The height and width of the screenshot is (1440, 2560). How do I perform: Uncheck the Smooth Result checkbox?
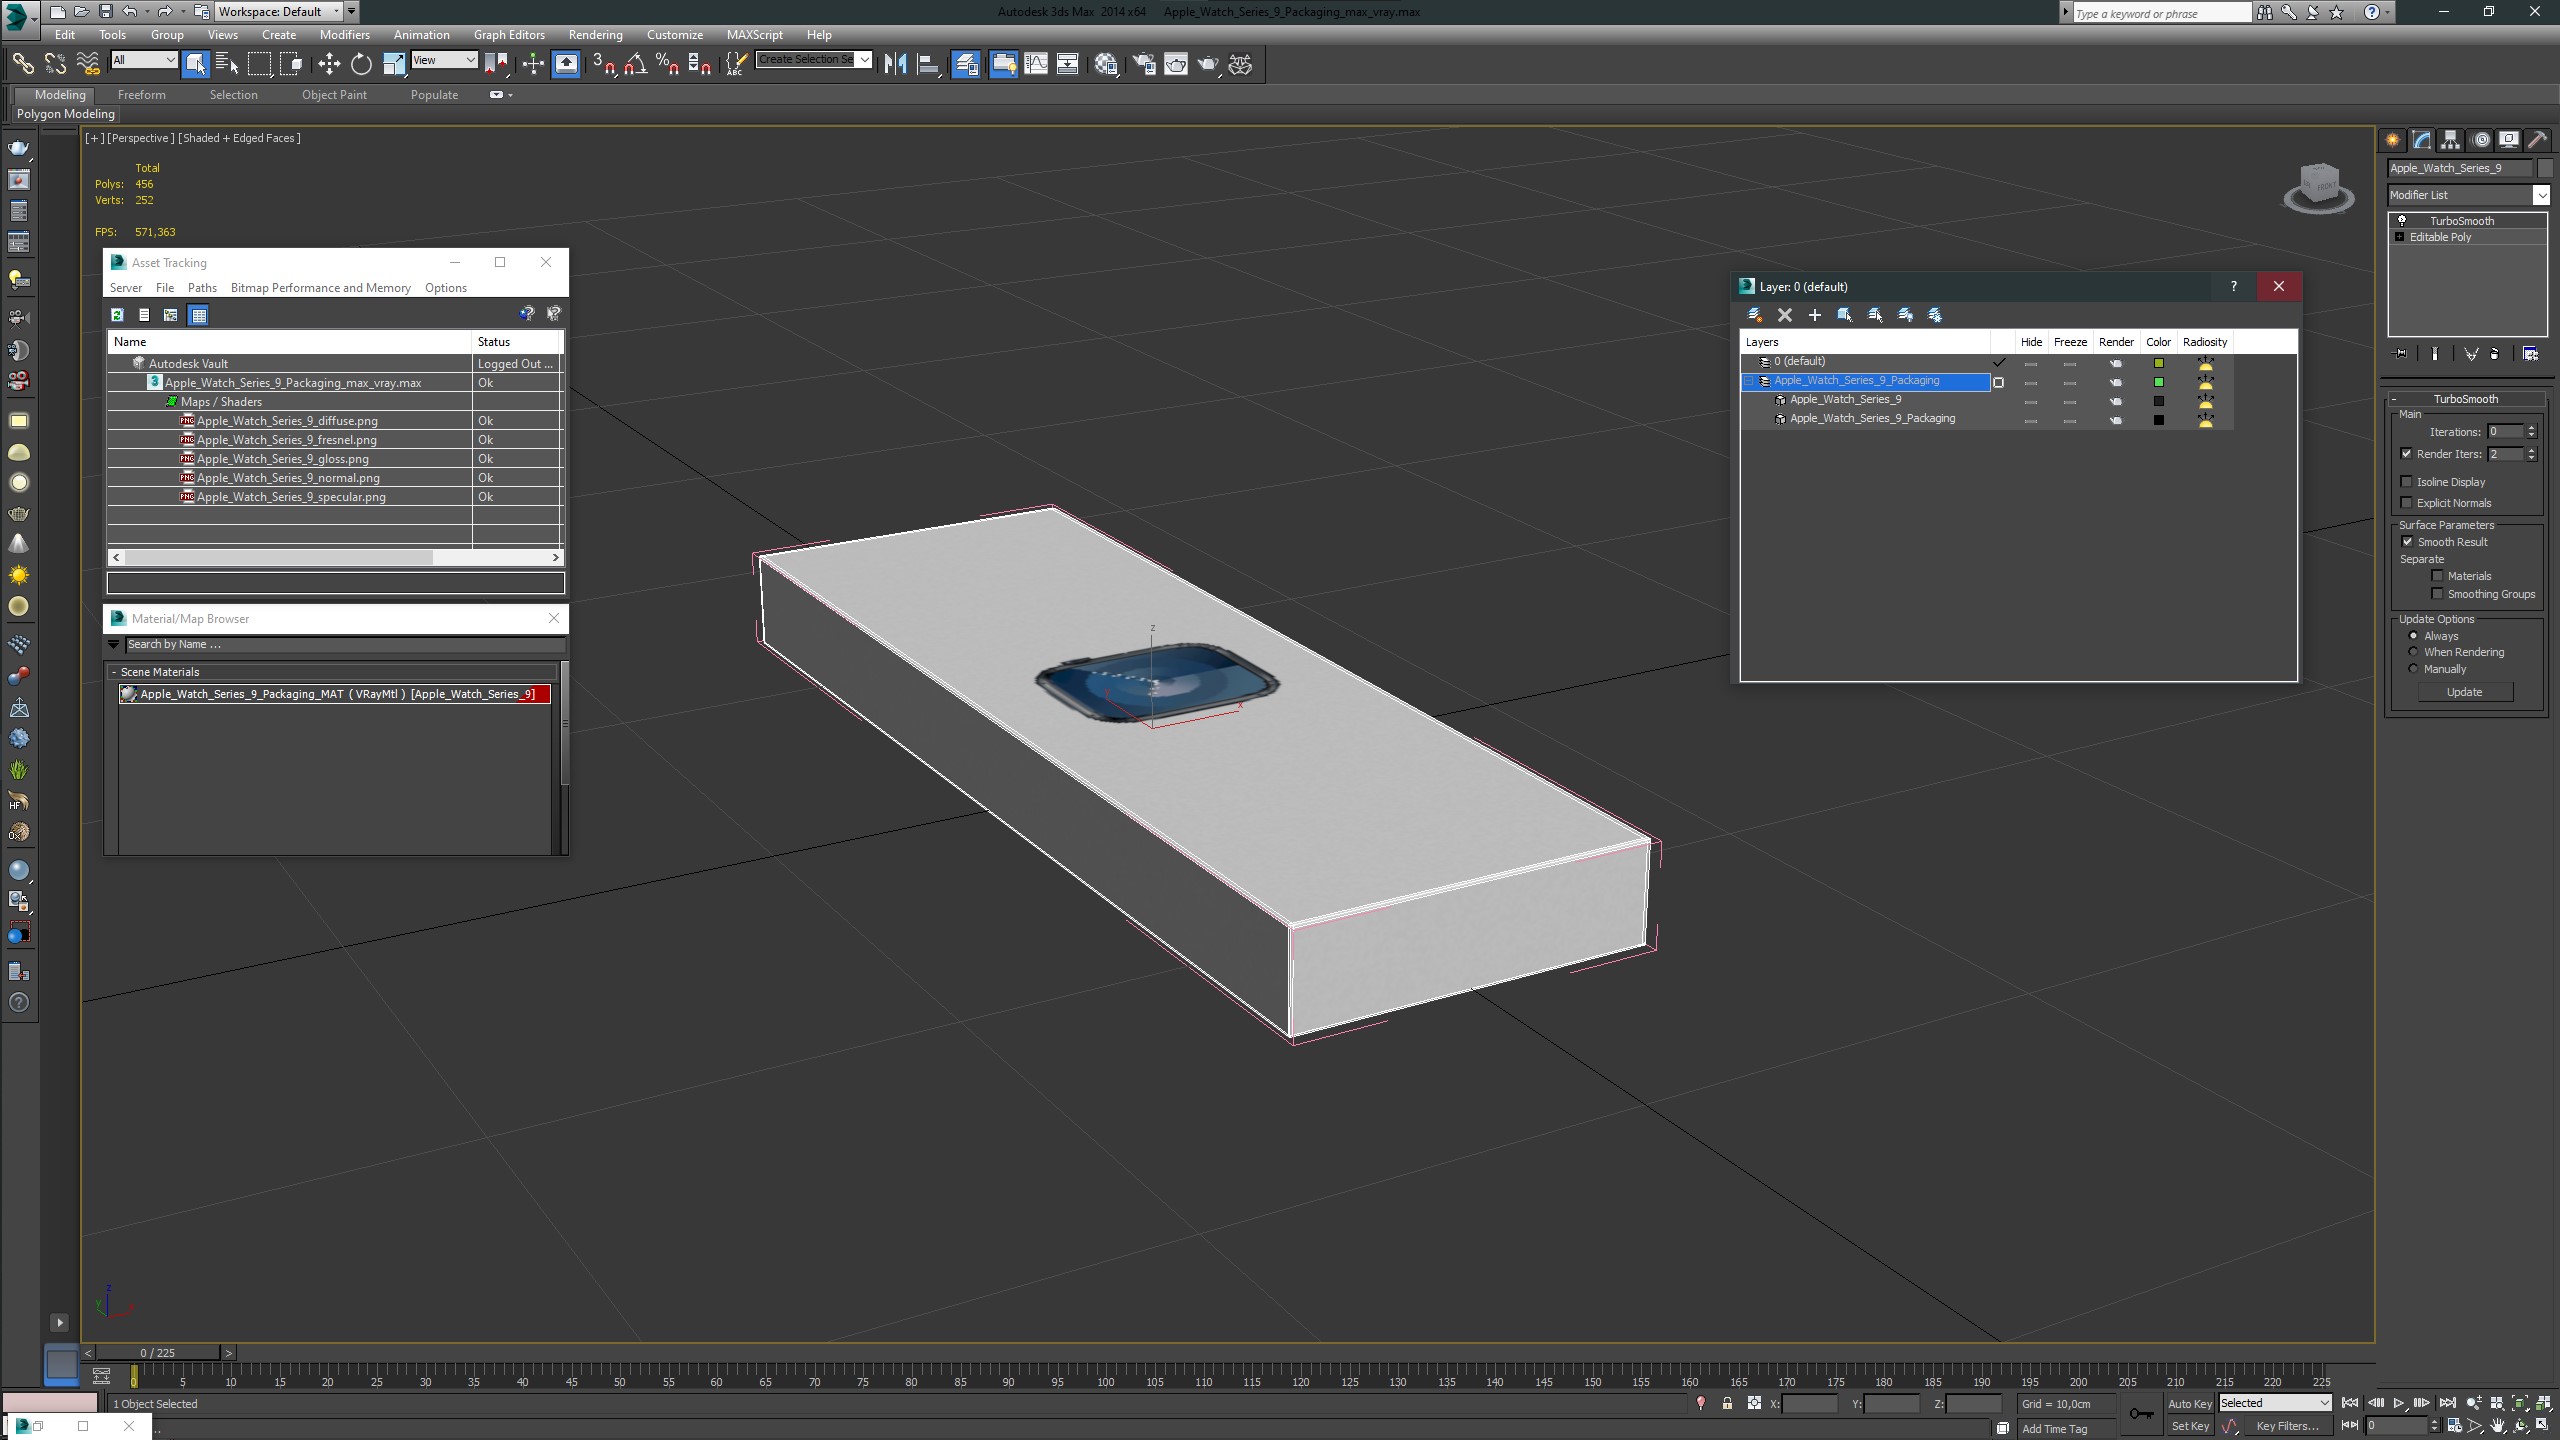[2407, 542]
